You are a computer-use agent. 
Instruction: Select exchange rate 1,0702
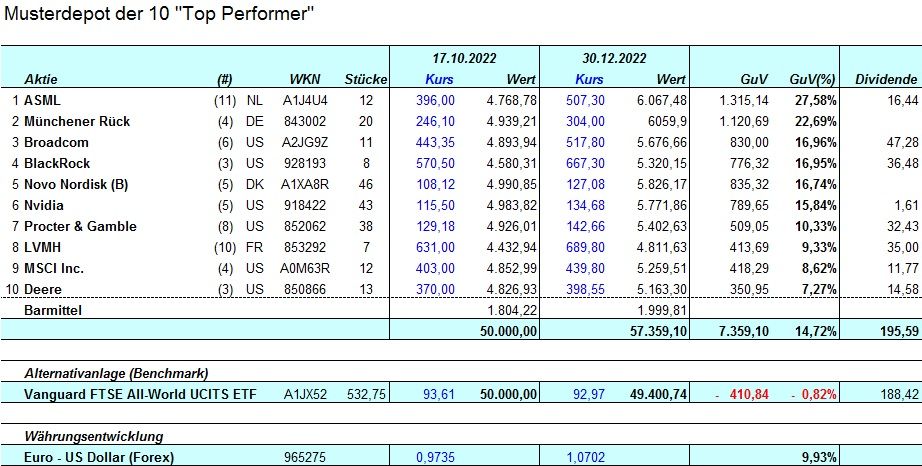[x=586, y=458]
